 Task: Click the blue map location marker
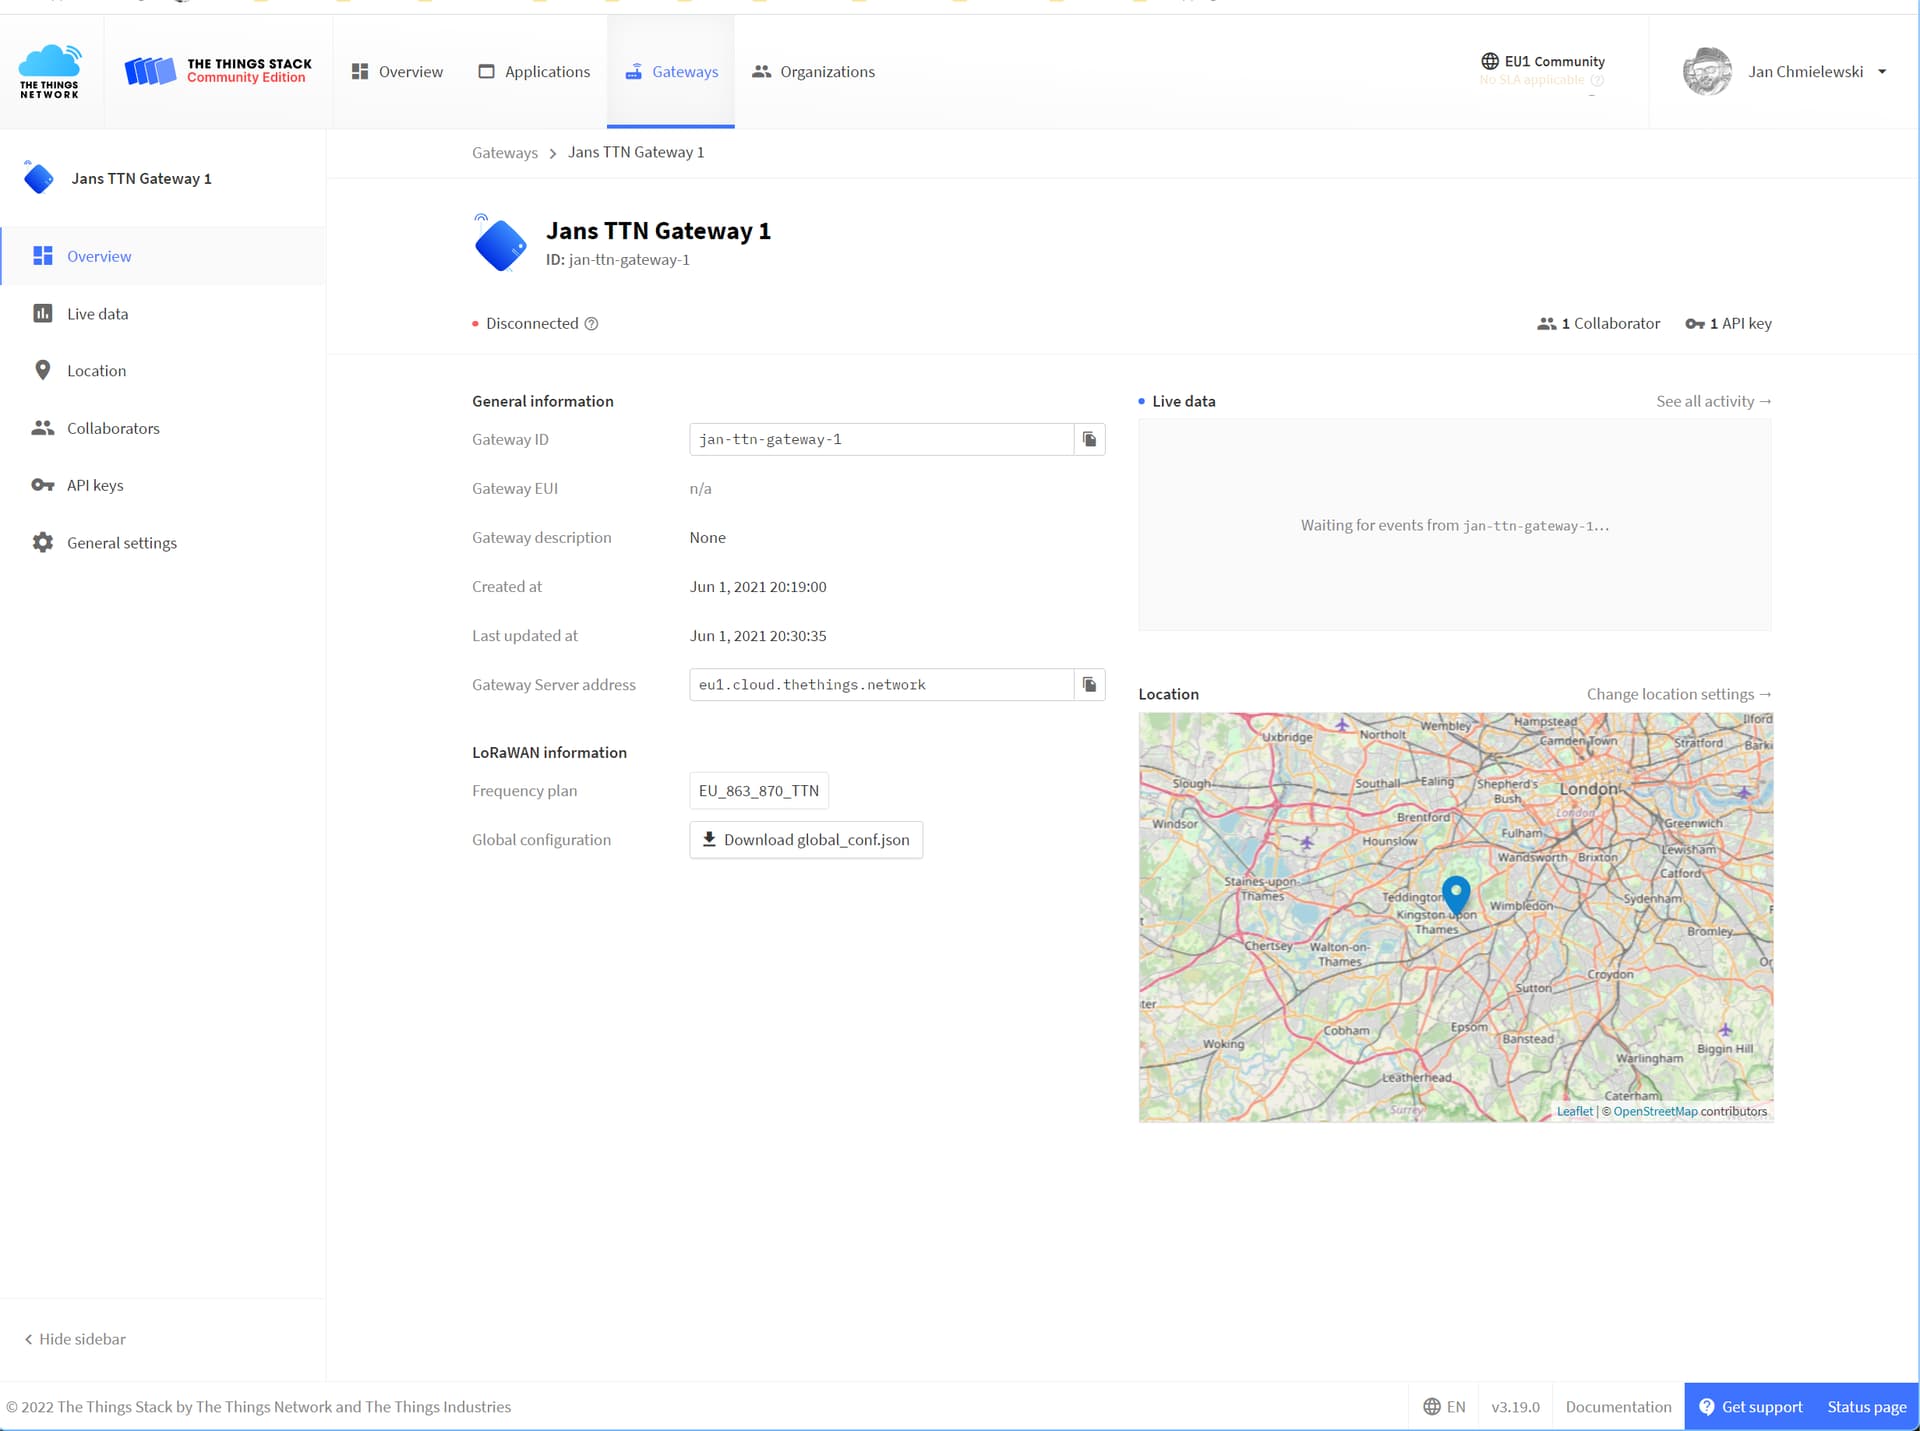1456,895
